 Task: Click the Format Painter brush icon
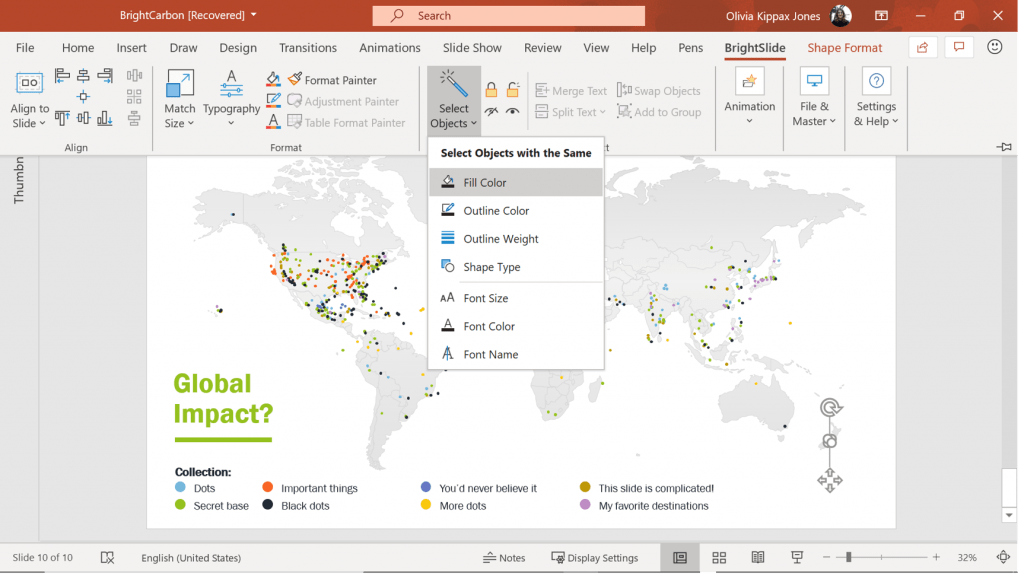click(295, 80)
